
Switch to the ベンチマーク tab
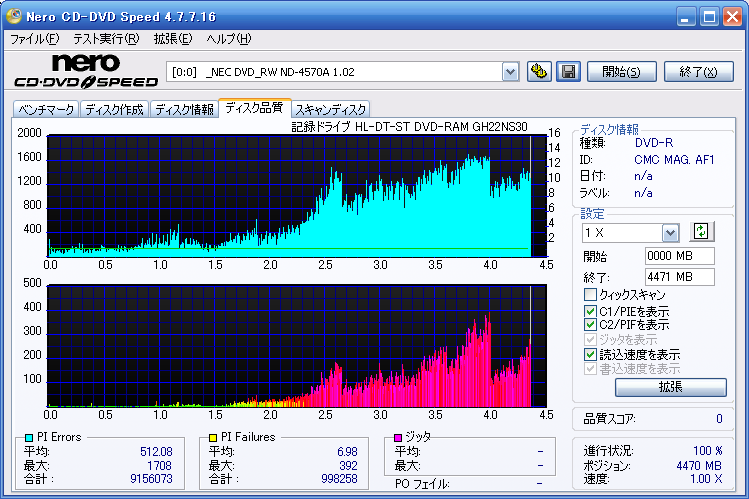[46, 109]
